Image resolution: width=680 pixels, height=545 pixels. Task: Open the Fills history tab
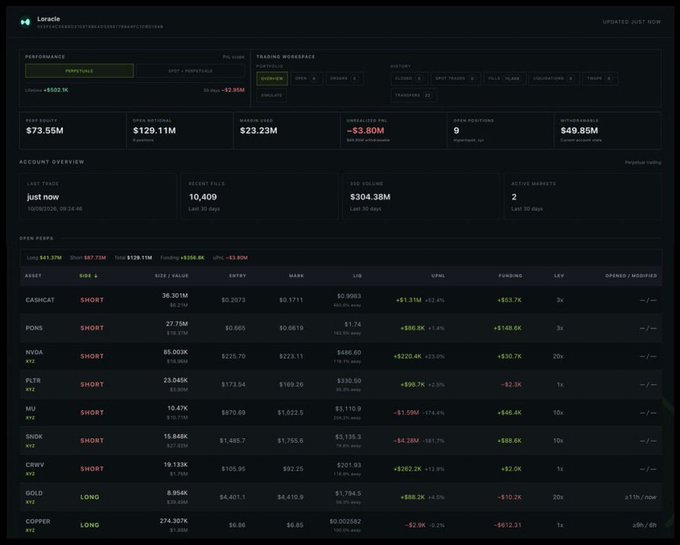click(x=504, y=78)
